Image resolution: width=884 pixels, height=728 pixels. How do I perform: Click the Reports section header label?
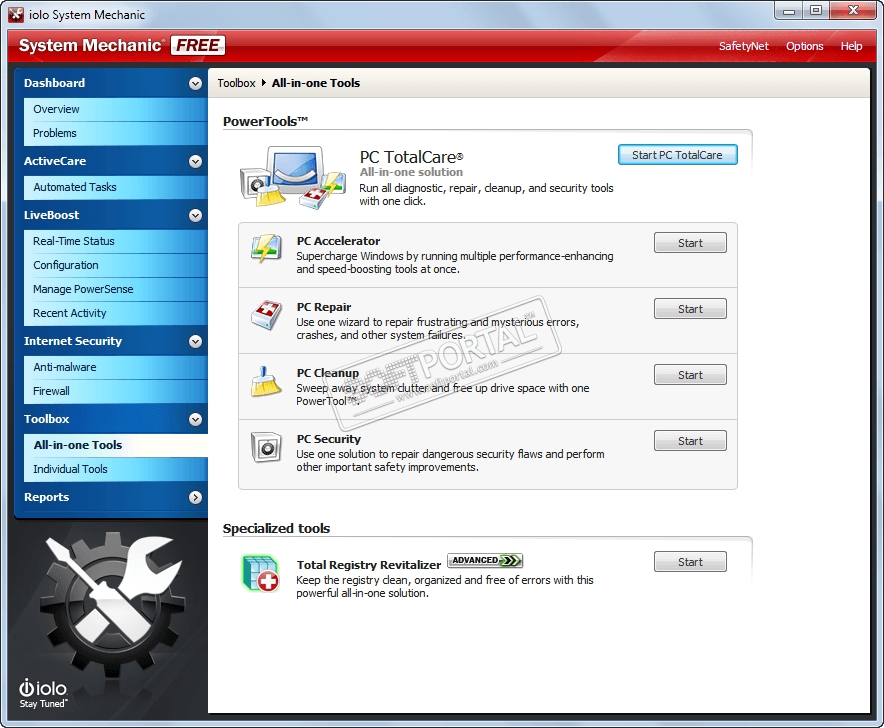(46, 497)
